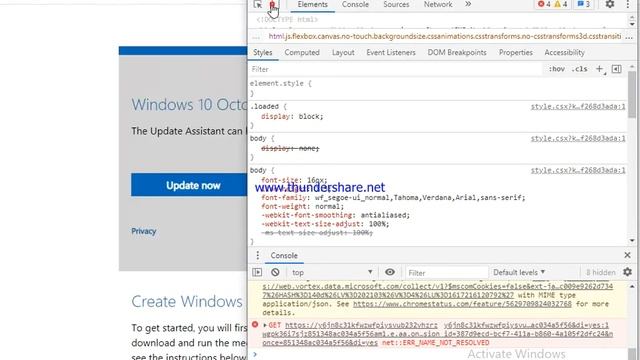This screenshot has height=360, width=640.
Task: Toggle the console sidebar icon
Action: click(257, 272)
